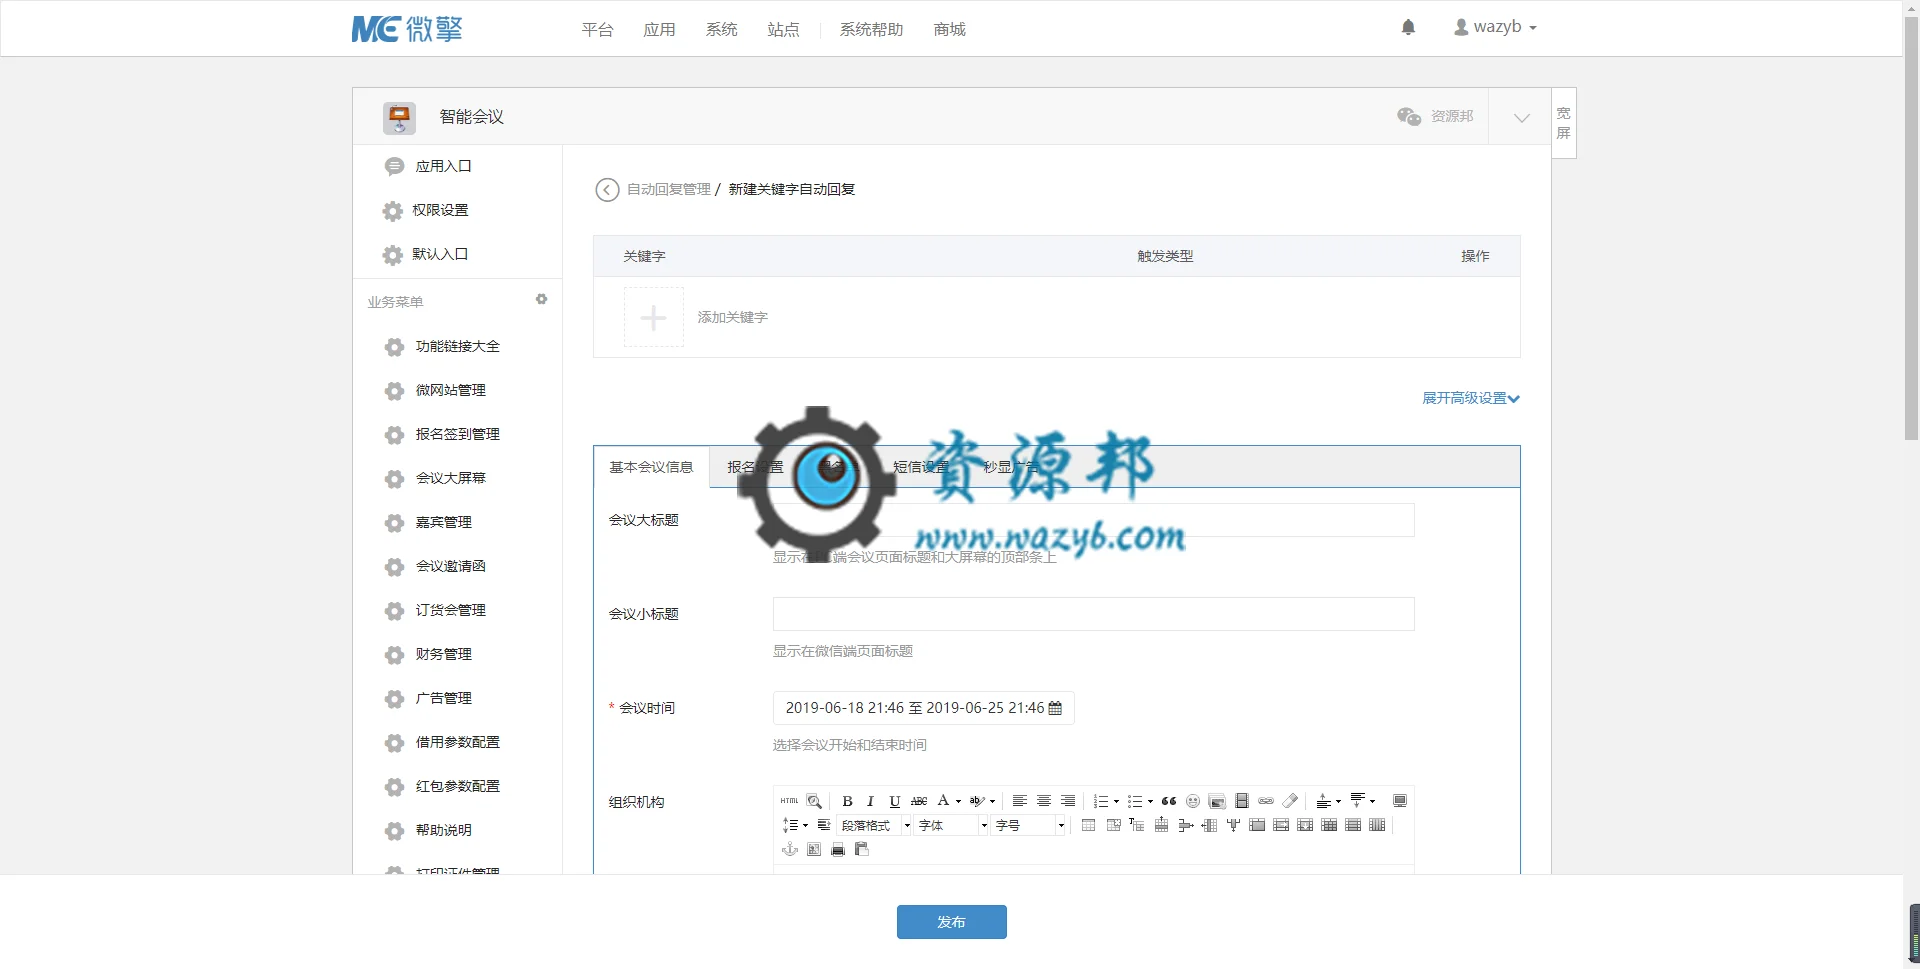1920x969 pixels.
Task: Insert a blockquote in the editor
Action: [x=1169, y=801]
